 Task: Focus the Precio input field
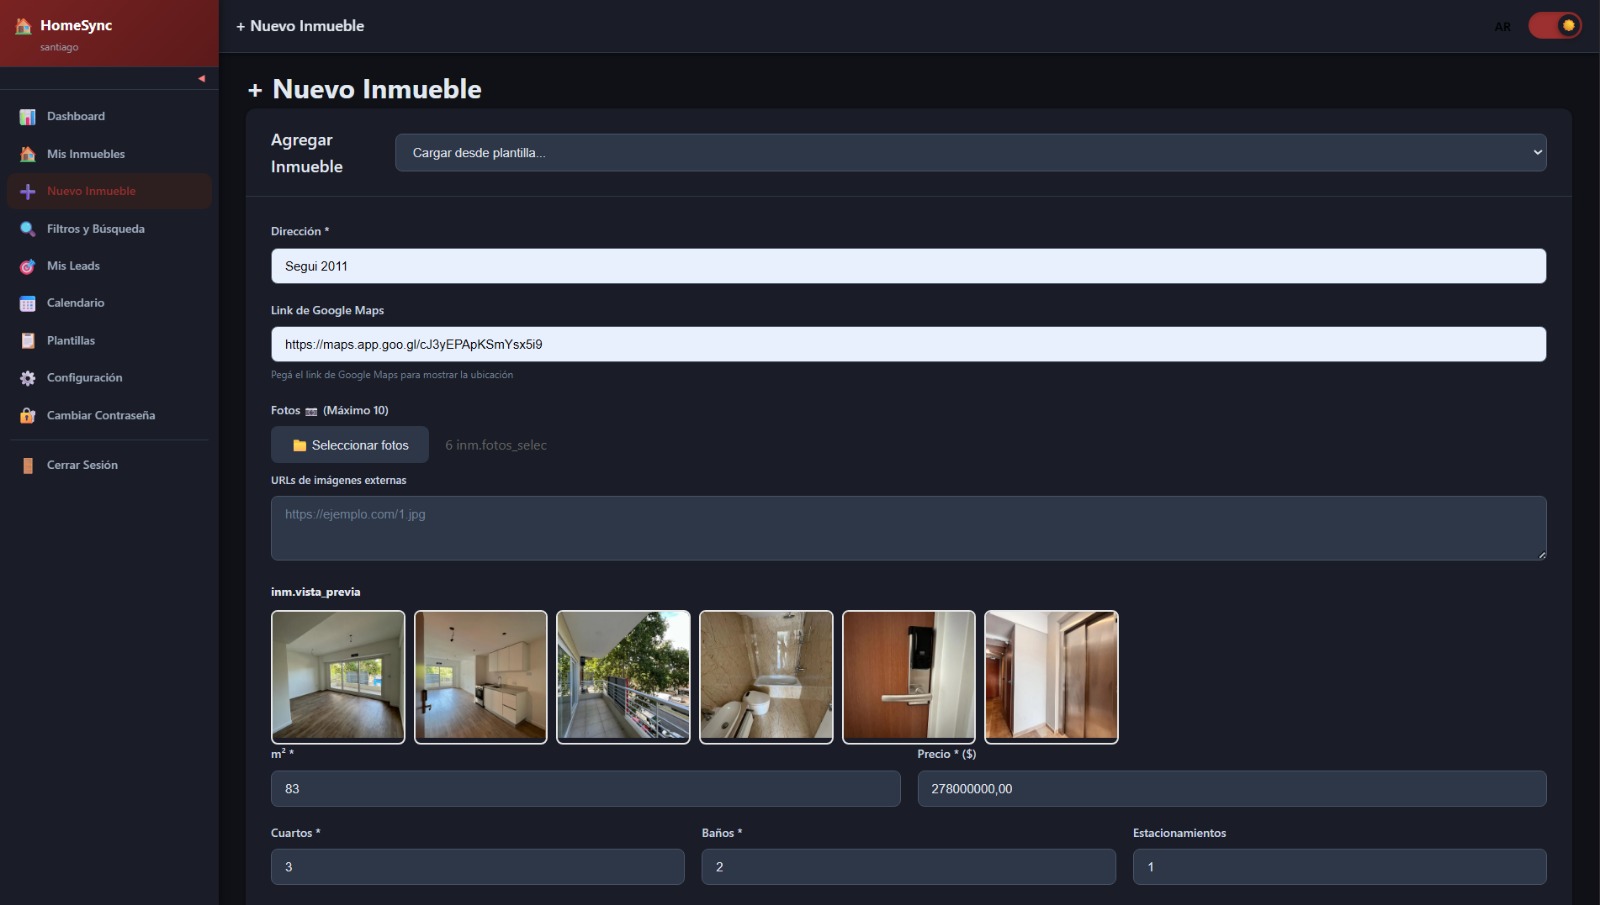pos(1230,788)
